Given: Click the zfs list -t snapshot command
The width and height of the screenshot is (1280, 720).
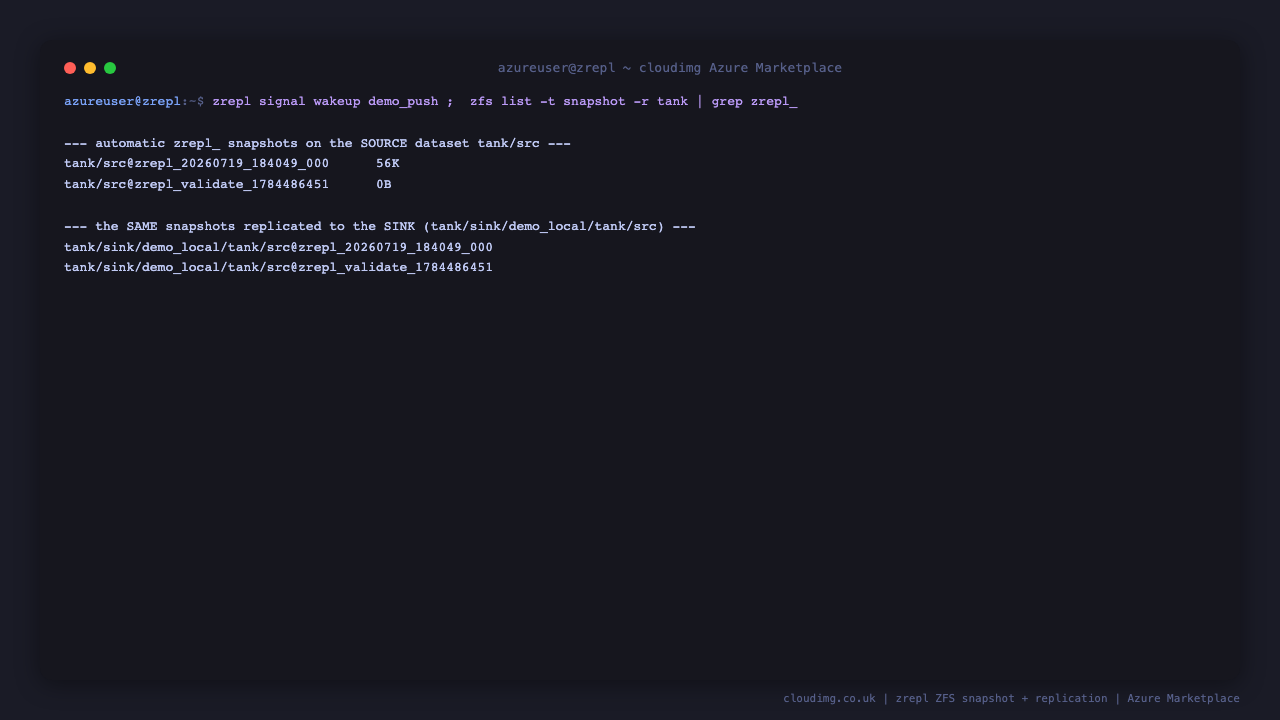Looking at the screenshot, I should tap(579, 102).
